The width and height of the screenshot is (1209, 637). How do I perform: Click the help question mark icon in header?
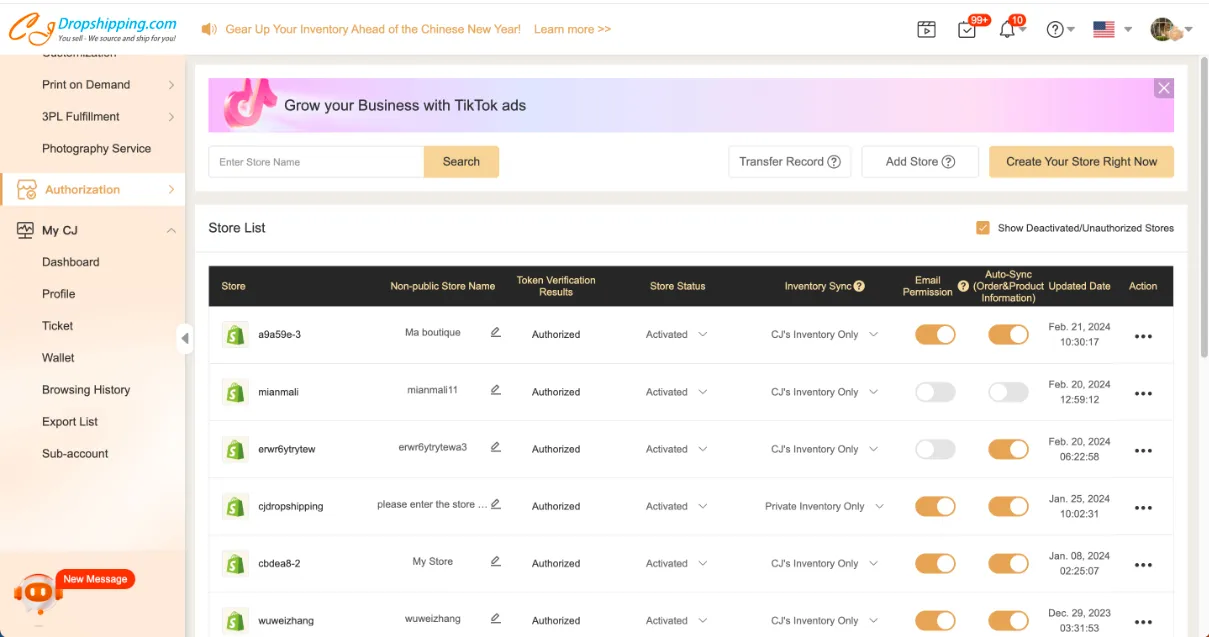(1055, 30)
